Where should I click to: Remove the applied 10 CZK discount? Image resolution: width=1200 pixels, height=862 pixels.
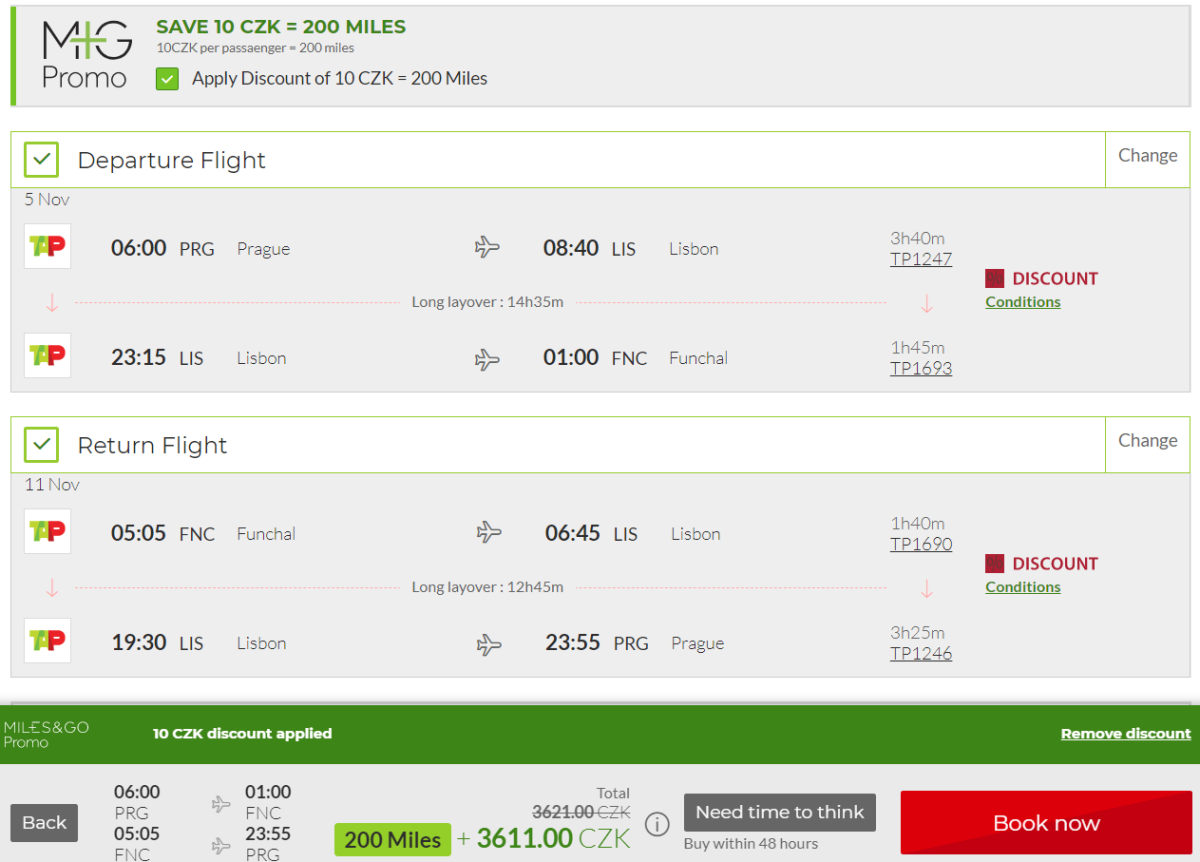(1125, 734)
